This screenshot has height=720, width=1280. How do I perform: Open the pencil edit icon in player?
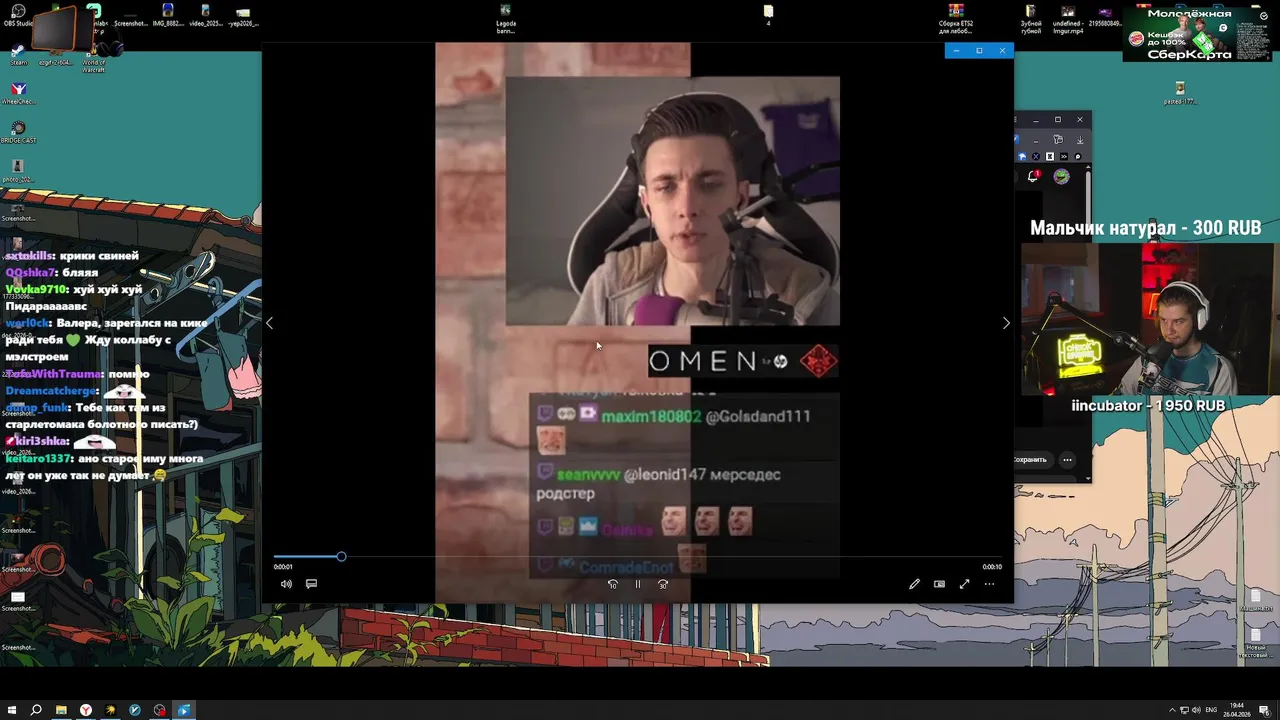pyautogui.click(x=914, y=584)
